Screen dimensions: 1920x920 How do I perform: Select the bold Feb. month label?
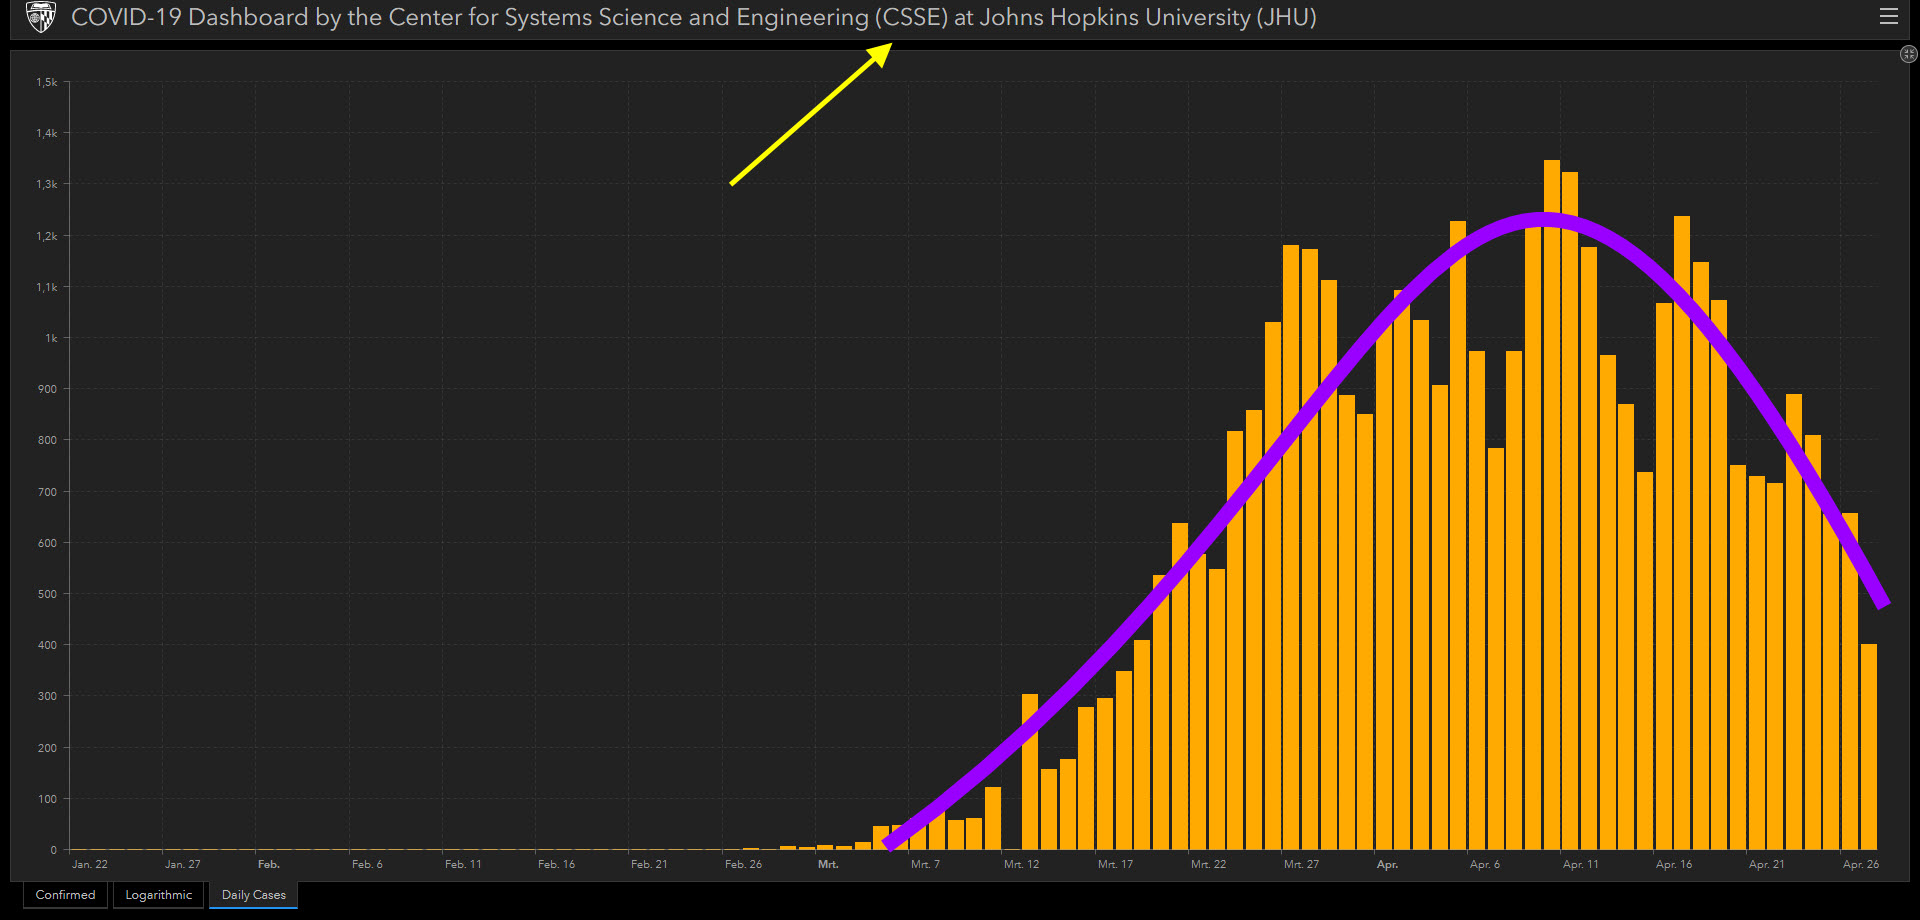[268, 864]
